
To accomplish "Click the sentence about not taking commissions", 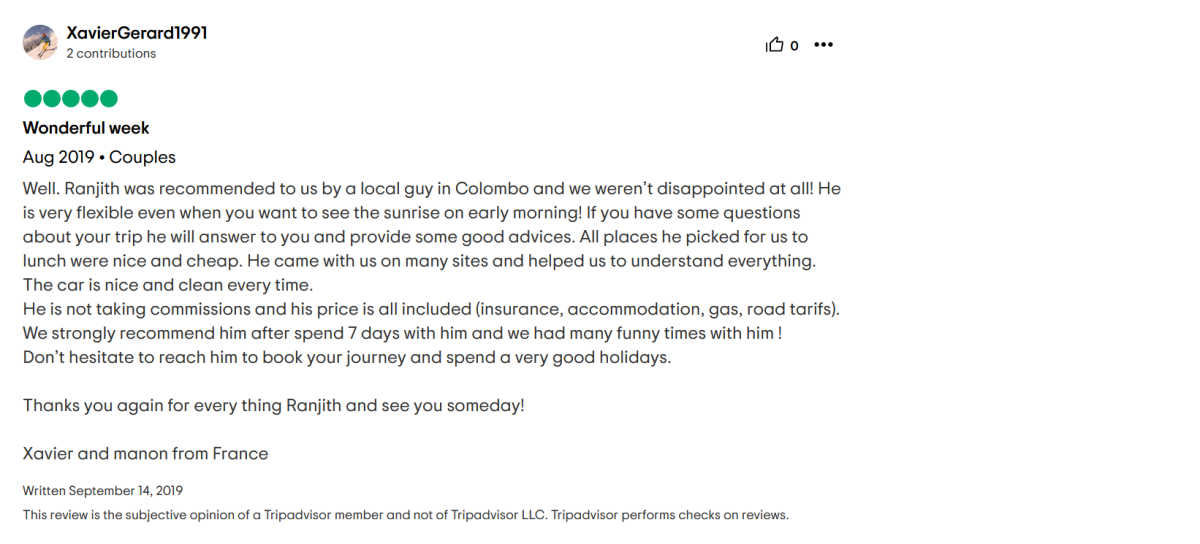I will coord(431,309).
